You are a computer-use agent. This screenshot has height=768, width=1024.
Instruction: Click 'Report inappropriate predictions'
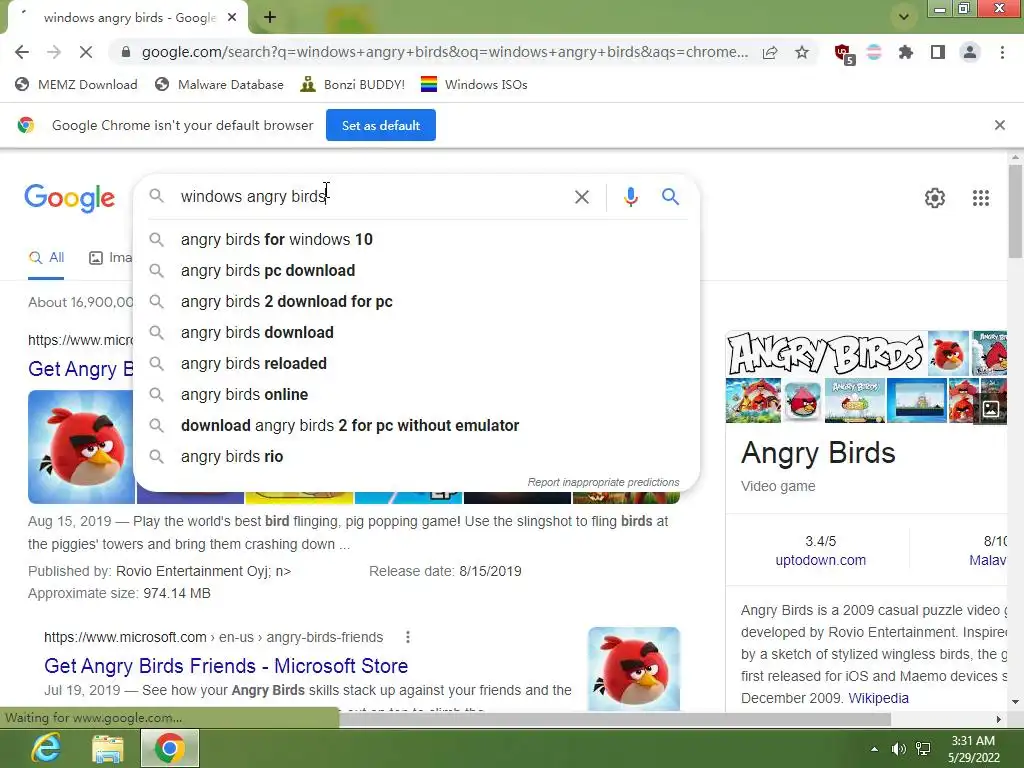[x=603, y=482]
